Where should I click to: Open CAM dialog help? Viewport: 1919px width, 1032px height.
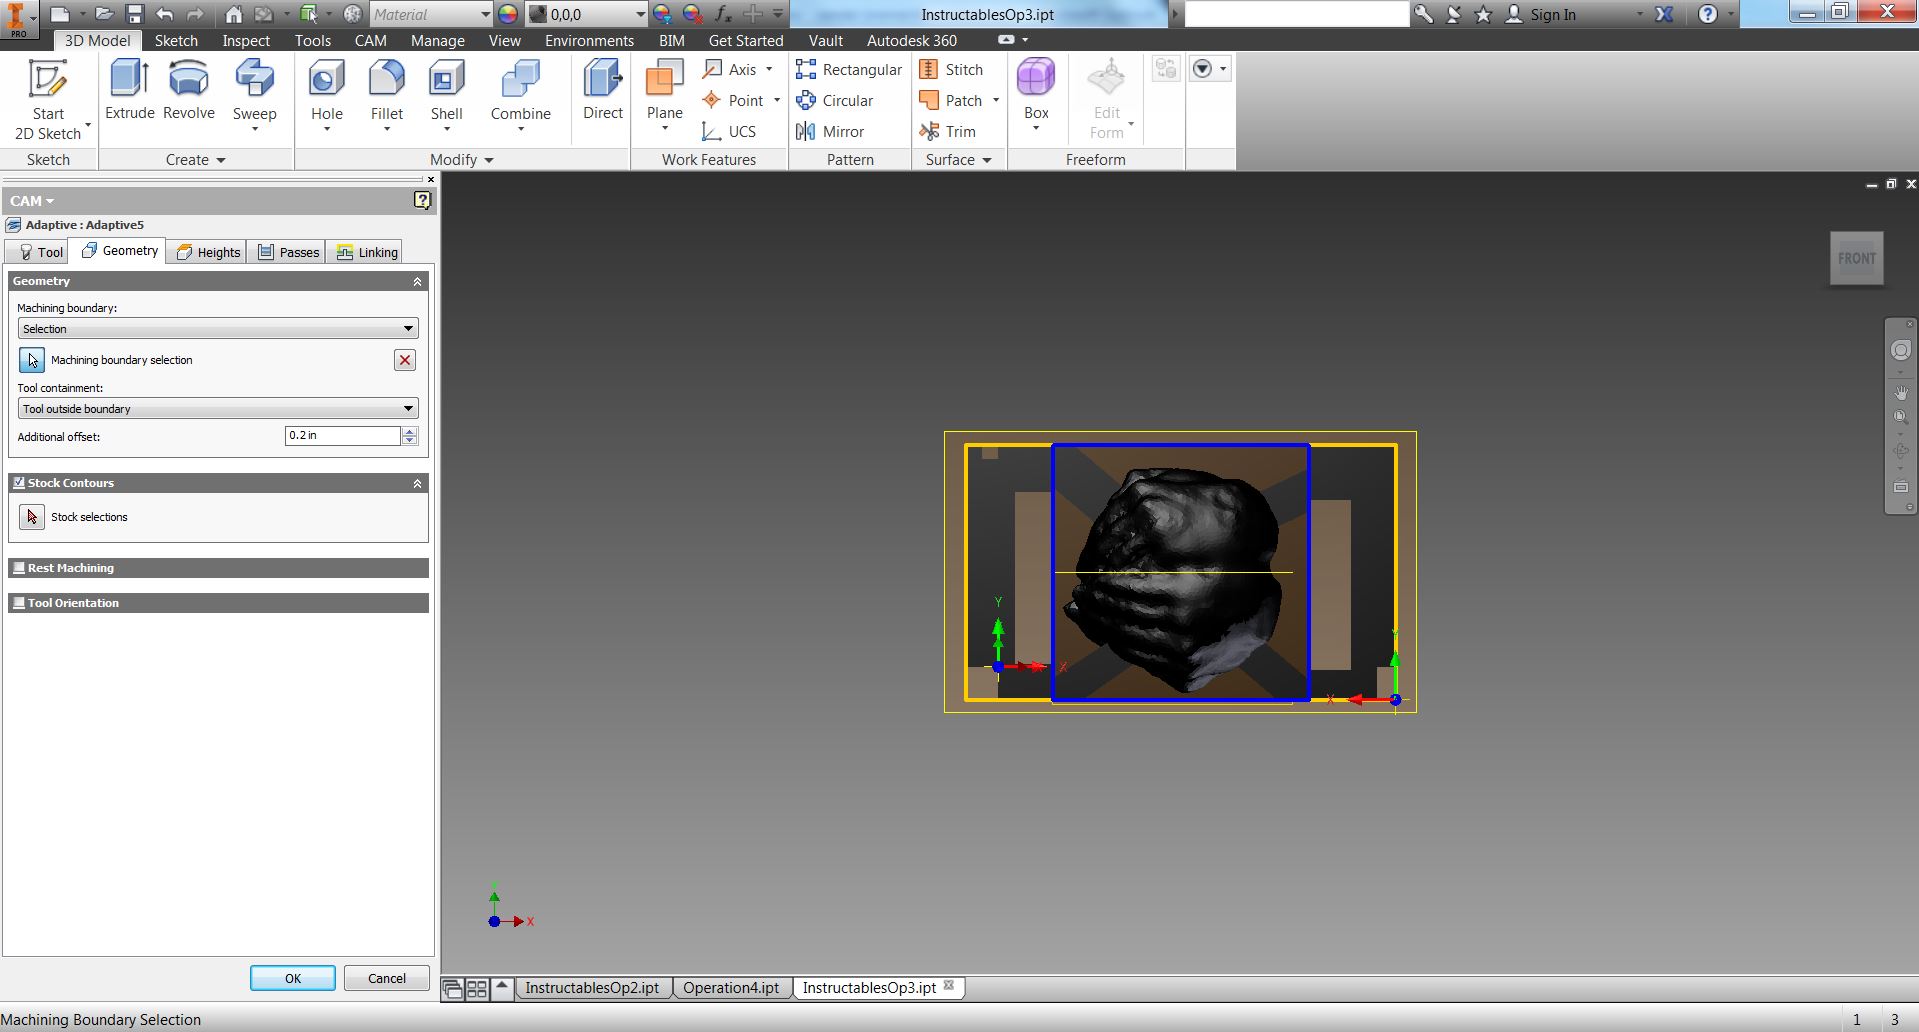(422, 201)
